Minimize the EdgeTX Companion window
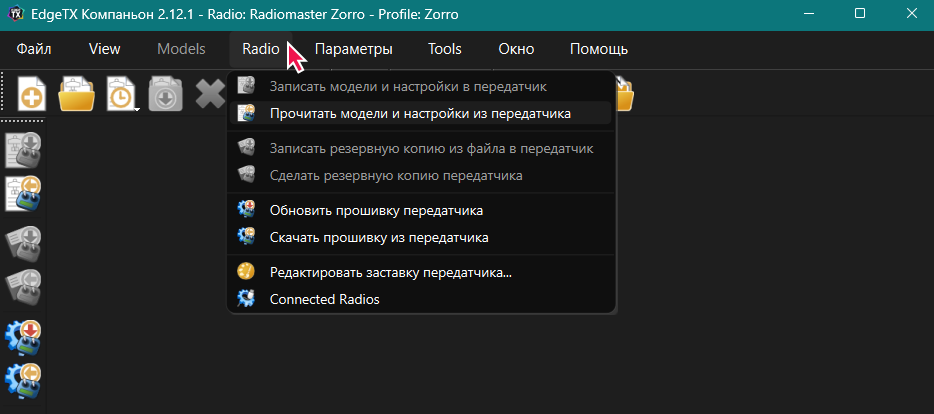The image size is (934, 414). 808,14
